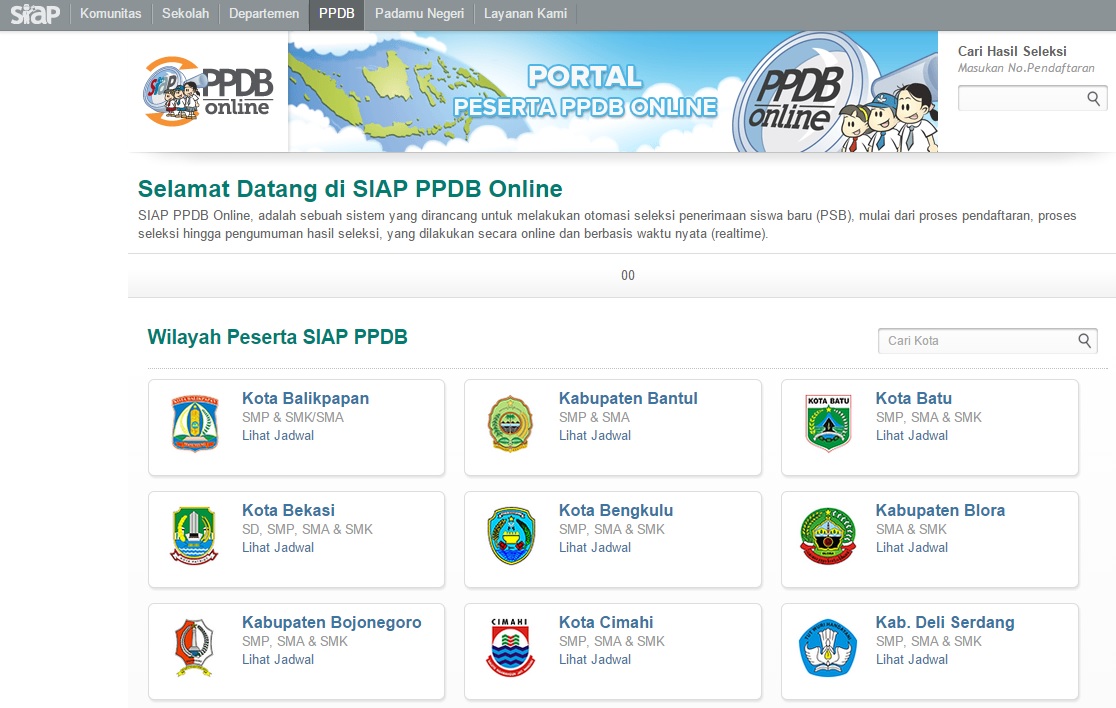
Task: Click Lihat Jadwal for Kab. Deli Serdang
Action: coord(912,659)
